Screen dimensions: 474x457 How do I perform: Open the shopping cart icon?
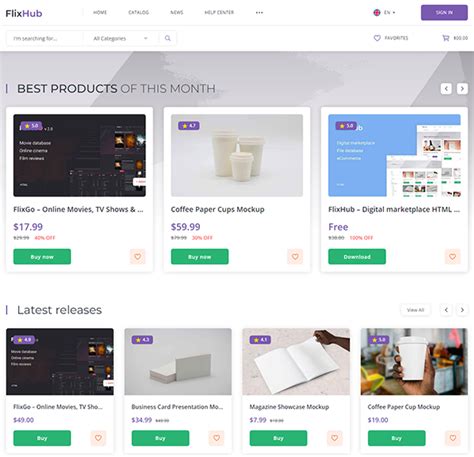coord(446,38)
